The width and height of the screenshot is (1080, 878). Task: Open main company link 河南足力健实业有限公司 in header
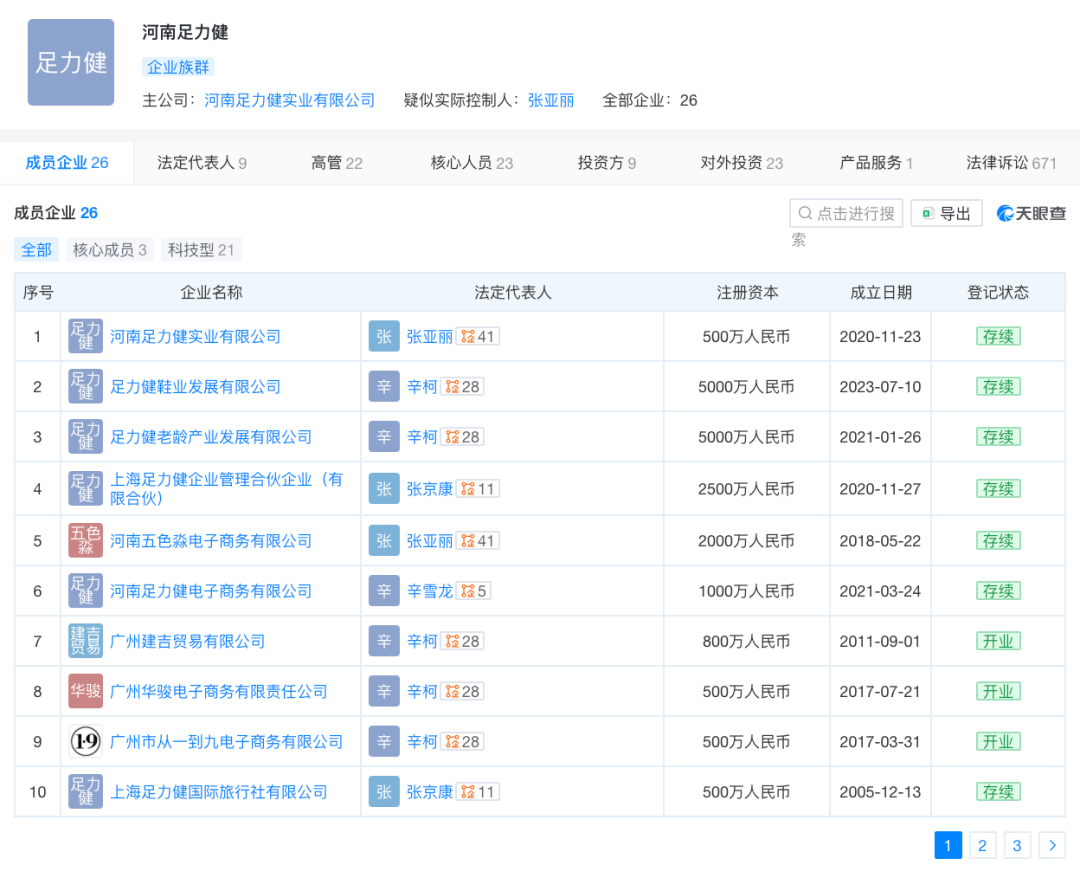289,101
